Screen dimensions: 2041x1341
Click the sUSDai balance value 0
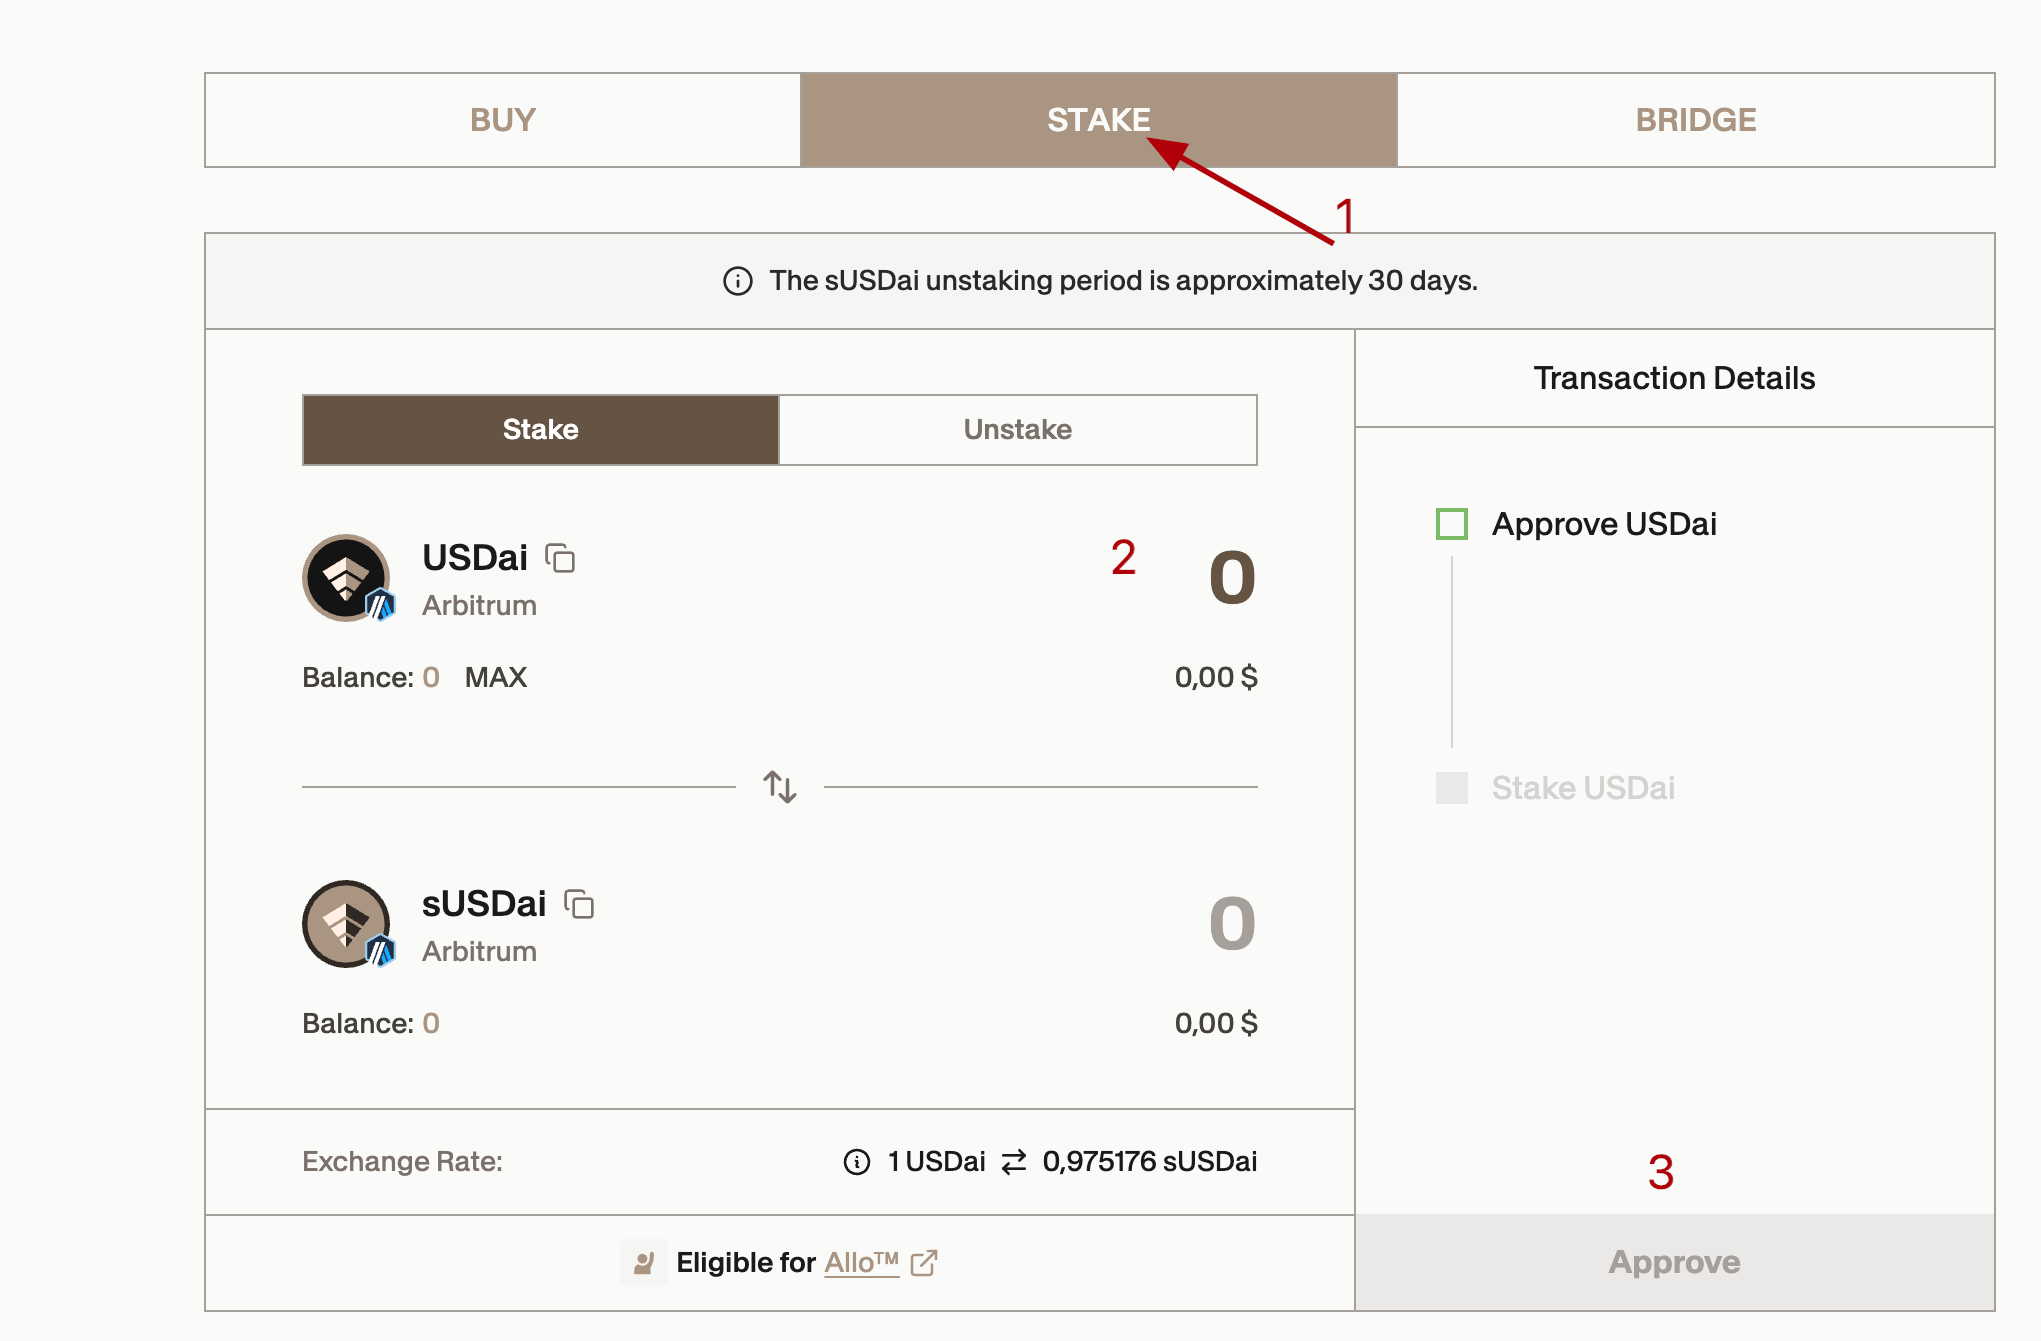[x=431, y=1024]
